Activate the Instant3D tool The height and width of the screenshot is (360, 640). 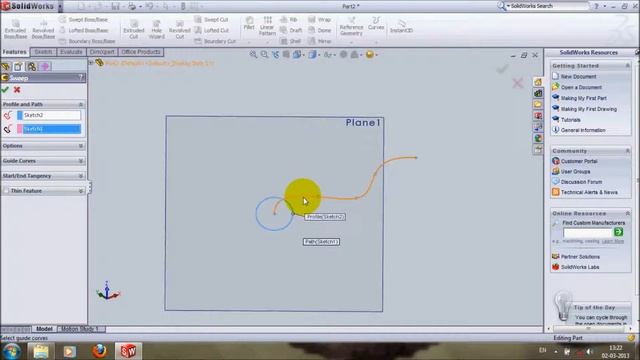pos(401,26)
